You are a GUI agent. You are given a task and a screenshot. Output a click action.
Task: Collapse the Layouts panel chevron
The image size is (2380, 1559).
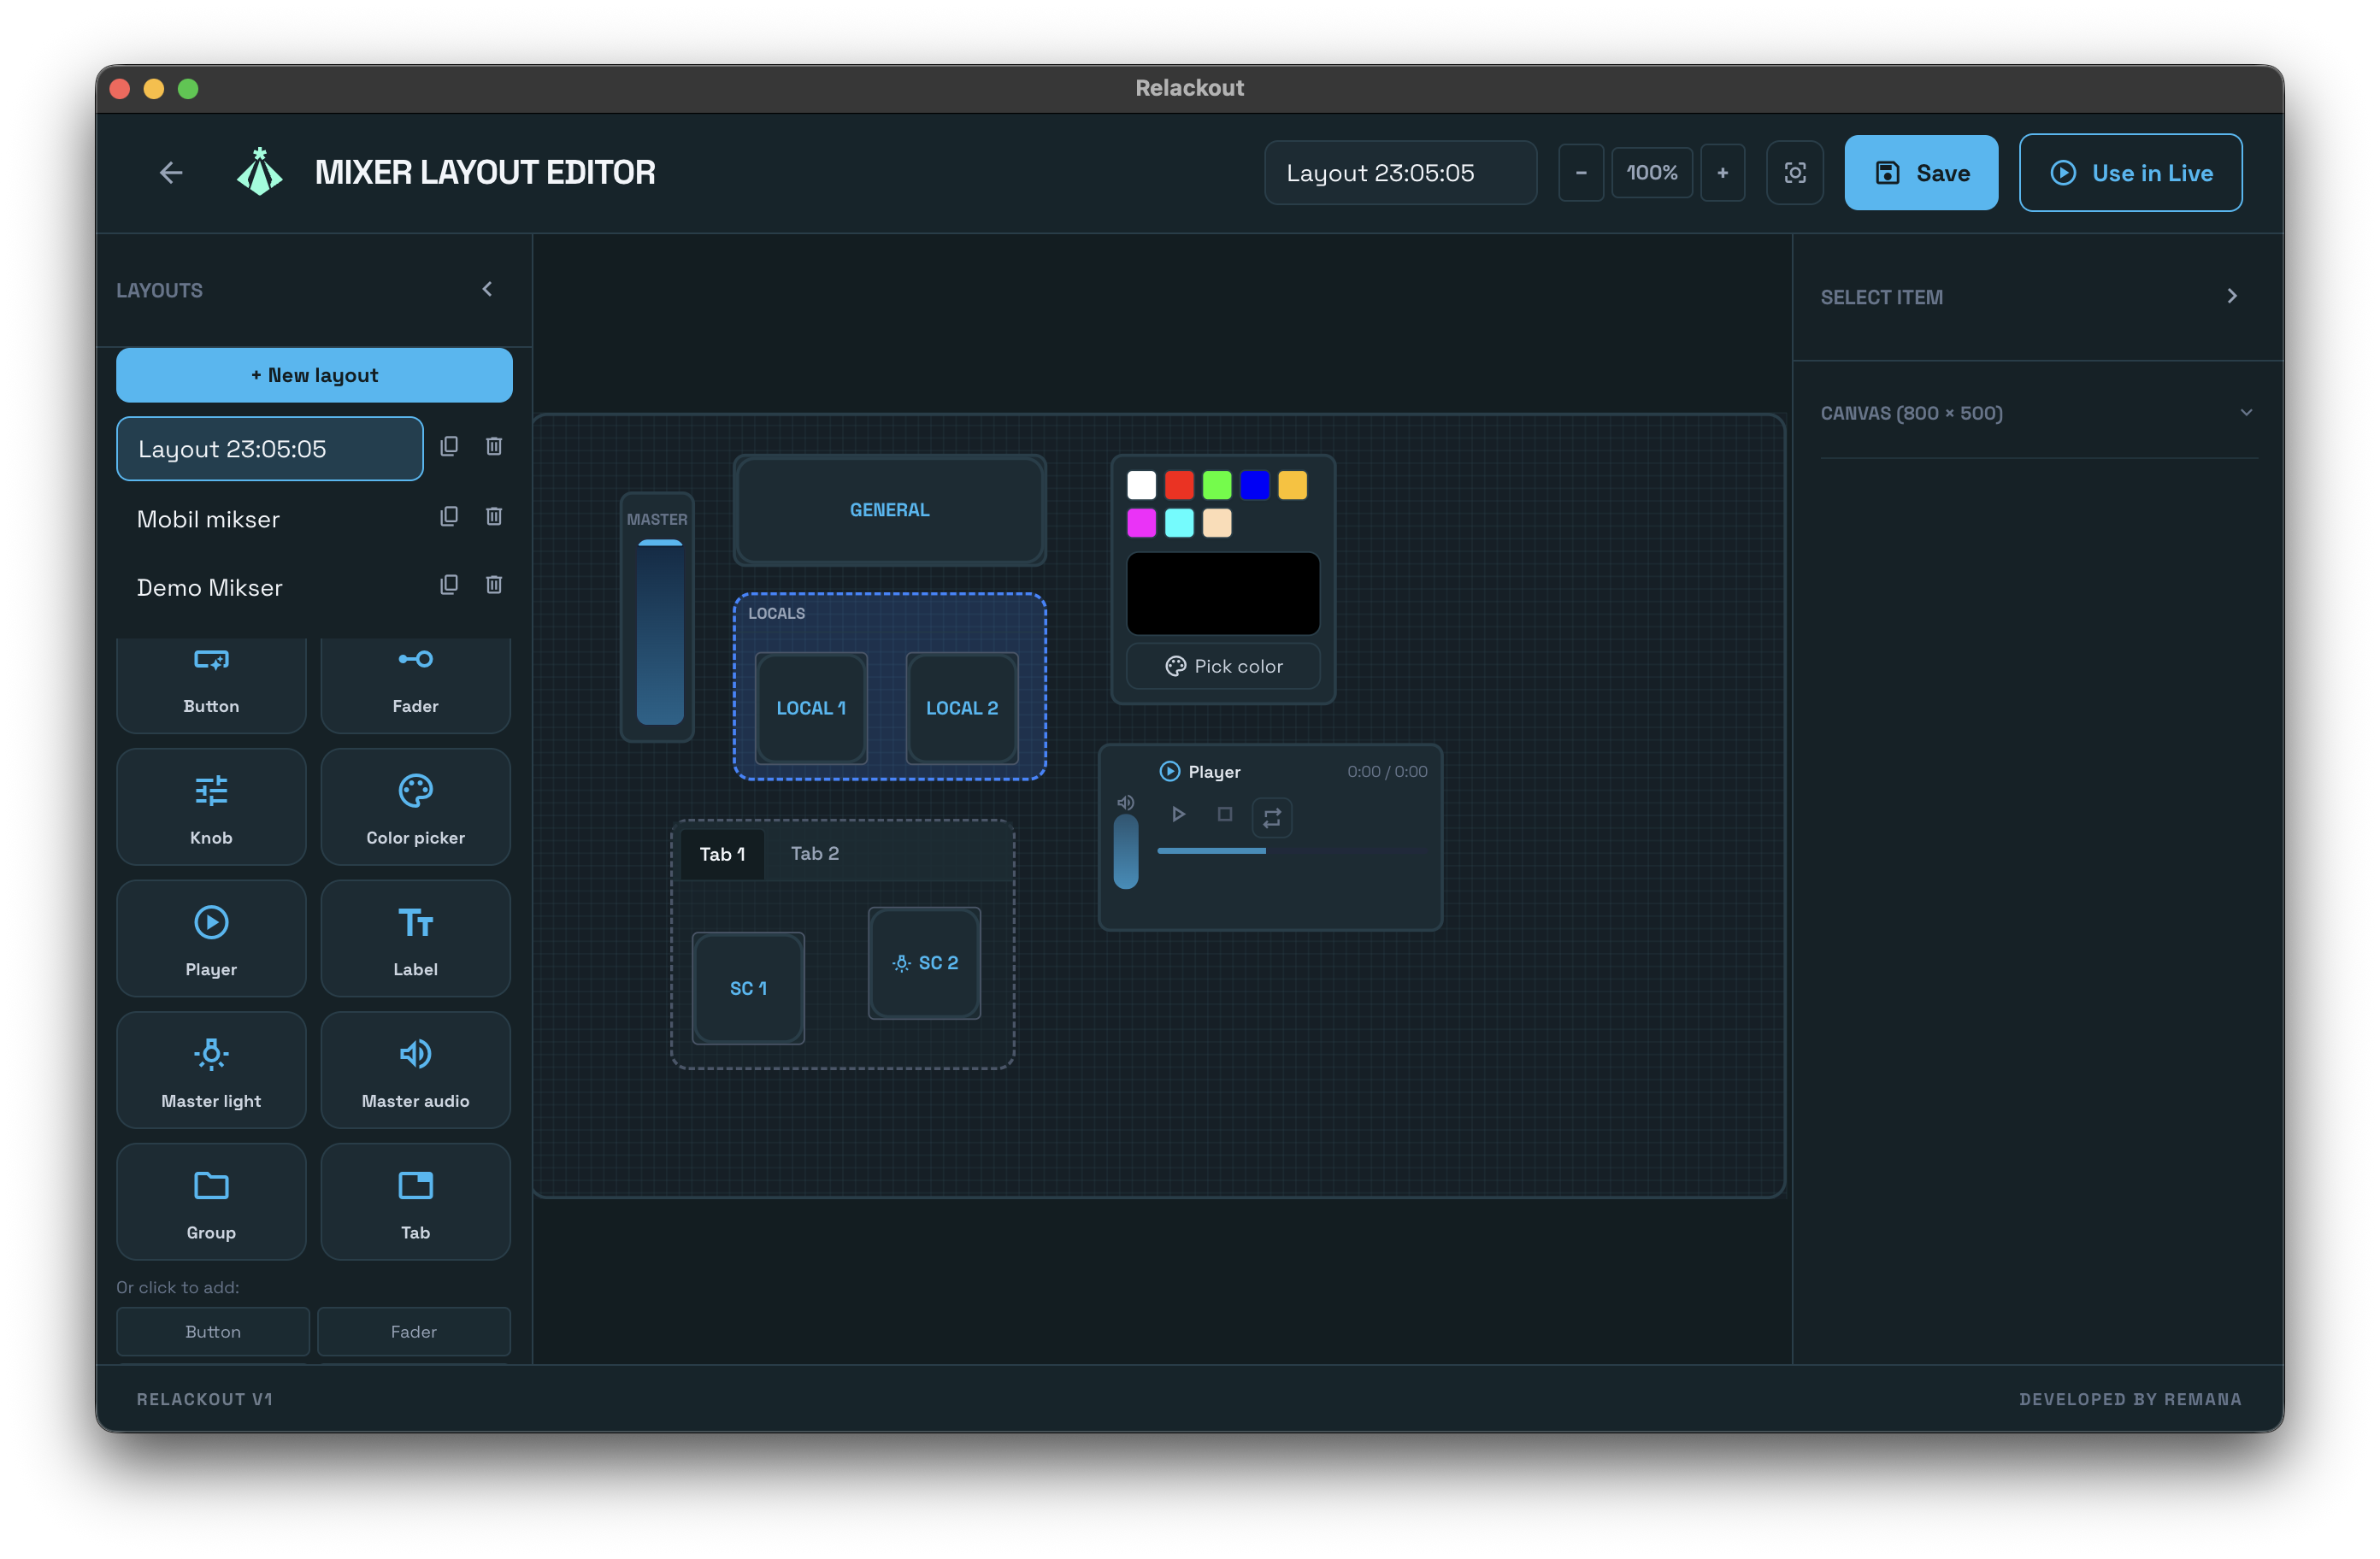(487, 289)
